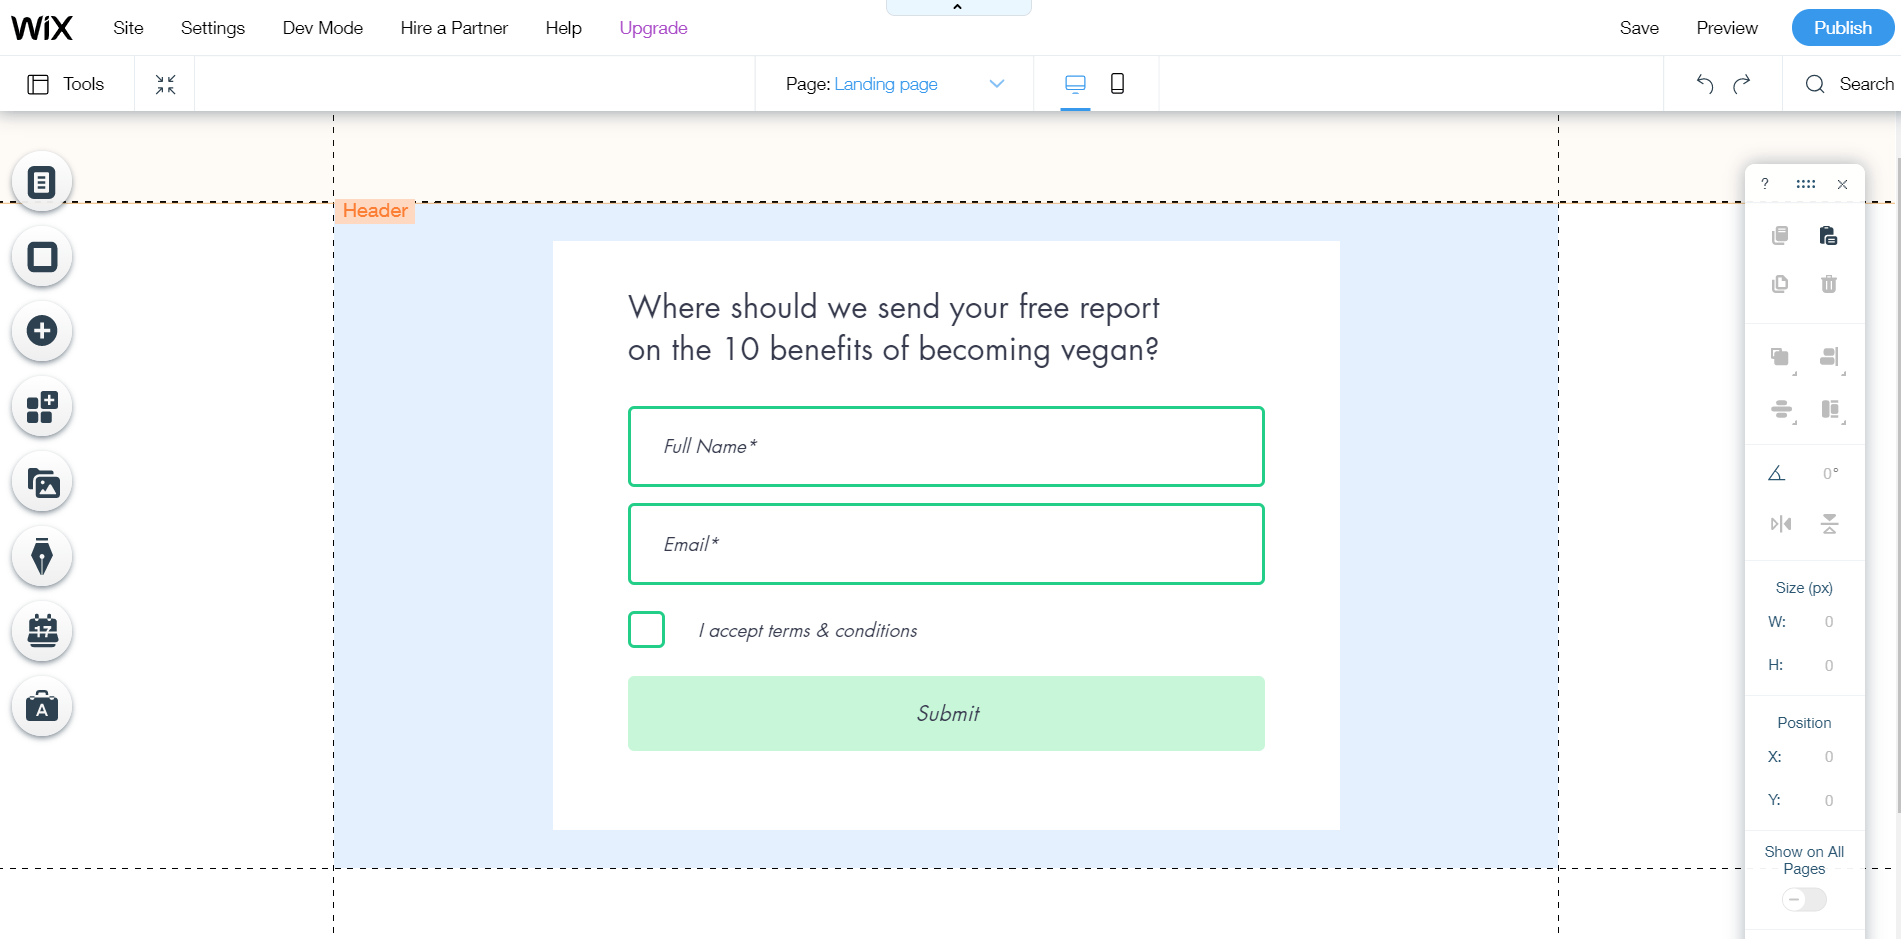Image resolution: width=1901 pixels, height=939 pixels.
Task: Open the Tools menu button
Action: click(x=67, y=84)
